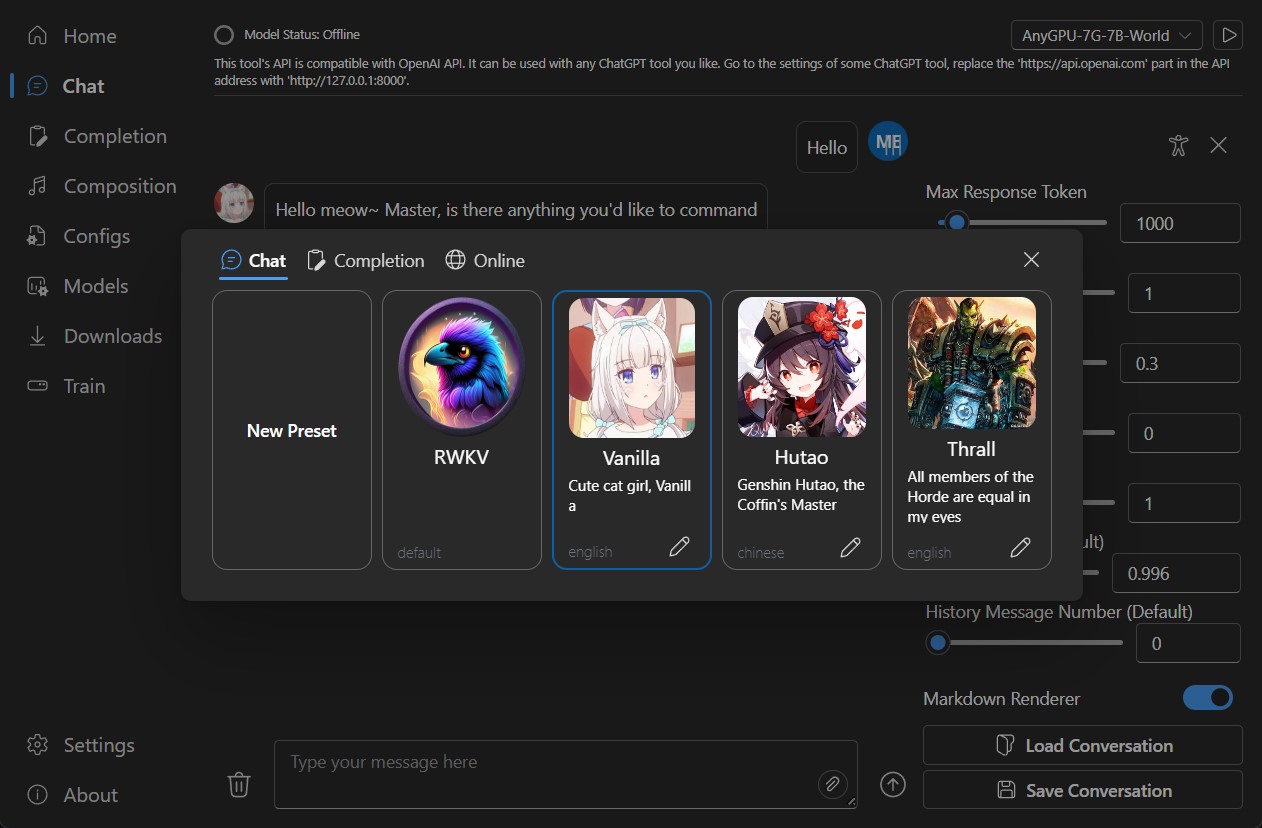Click the Load Conversation button
This screenshot has width=1262, height=828.
(1082, 746)
